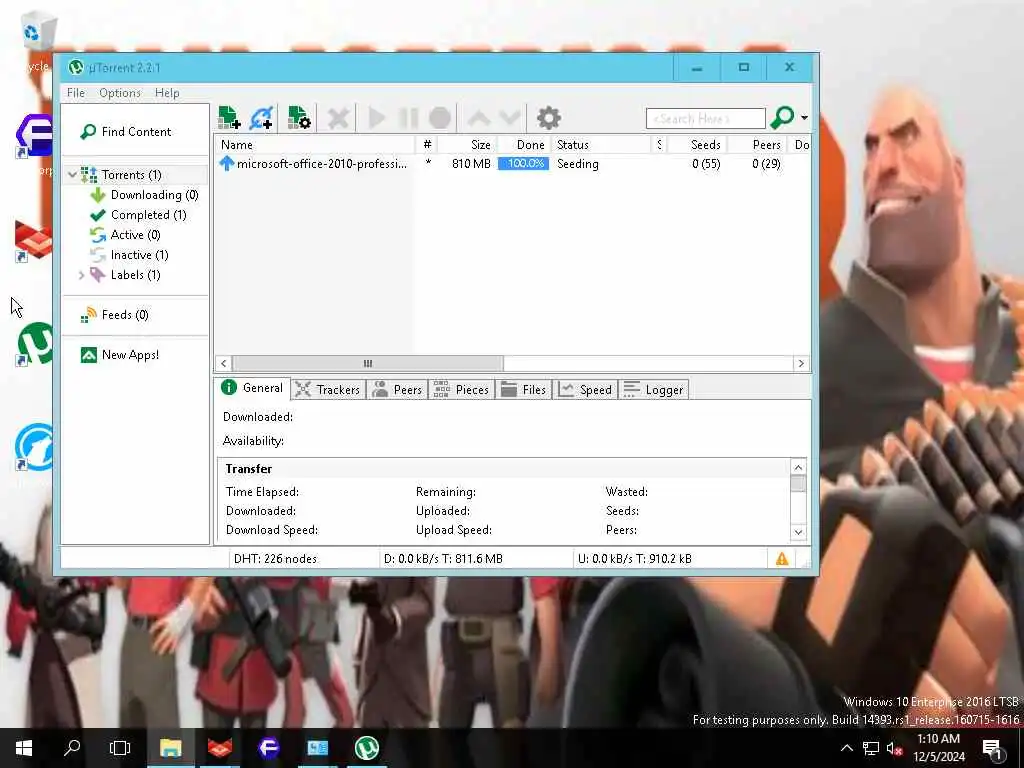1024x768 pixels.
Task: Click the uTorrent taskbar icon
Action: [366, 748]
